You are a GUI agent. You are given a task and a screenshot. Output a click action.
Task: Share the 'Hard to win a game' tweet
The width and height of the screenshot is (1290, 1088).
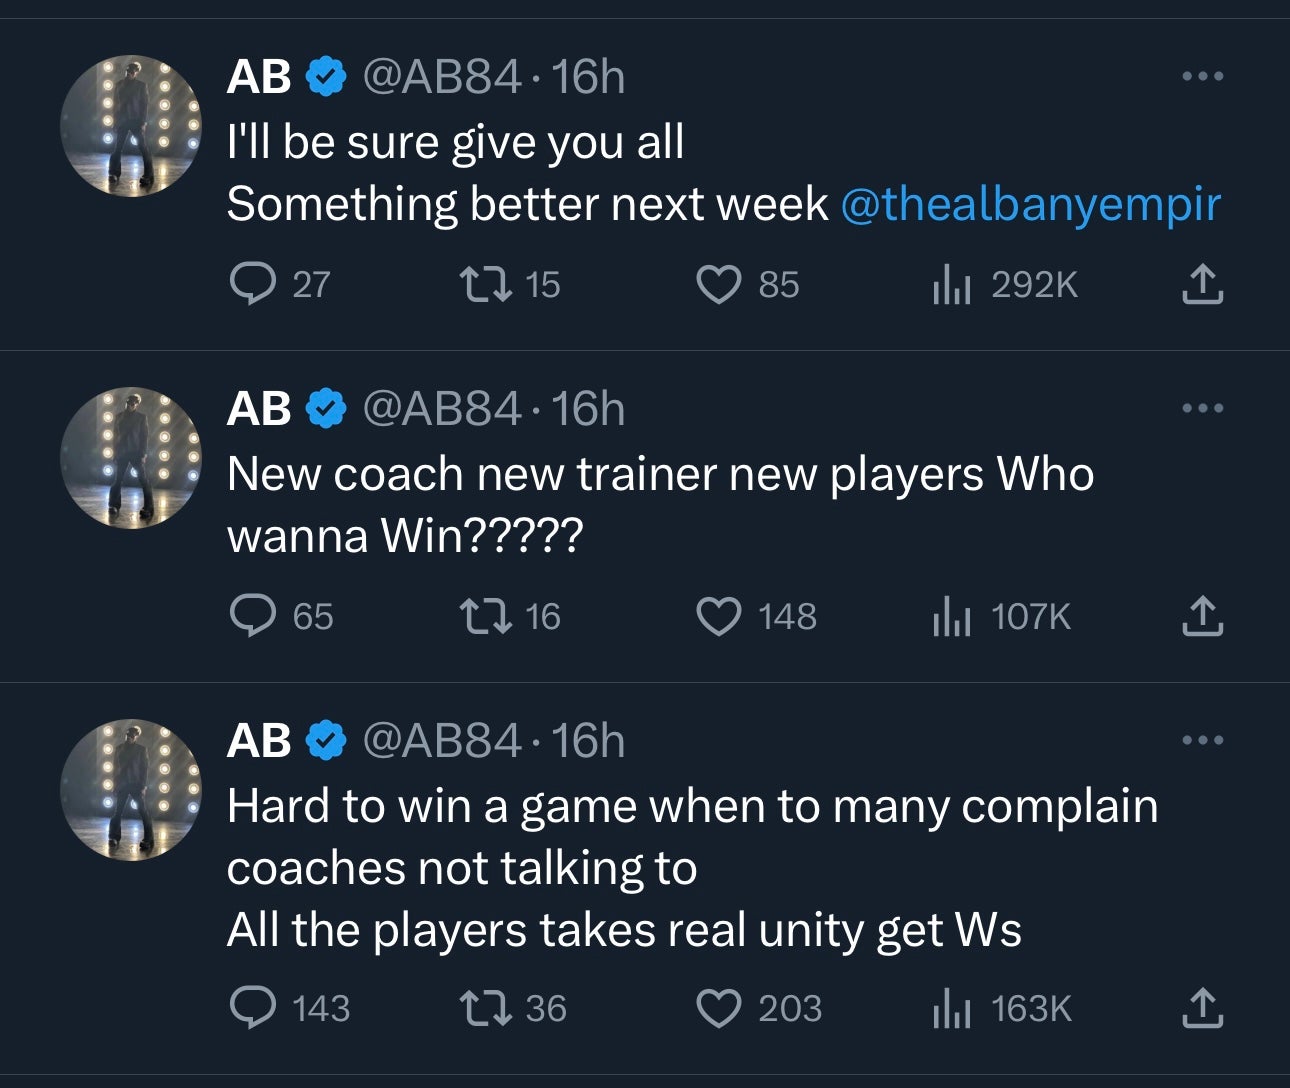[1201, 1008]
